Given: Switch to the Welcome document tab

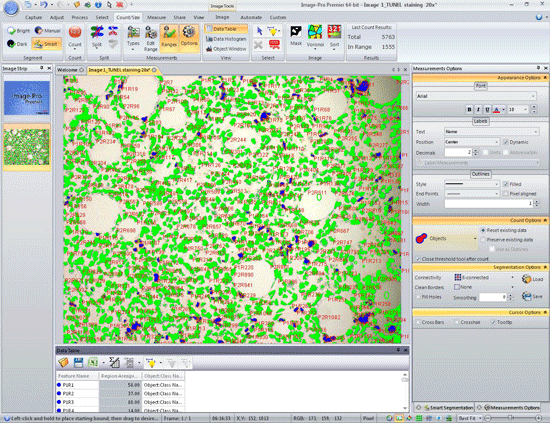Looking at the screenshot, I should [70, 70].
